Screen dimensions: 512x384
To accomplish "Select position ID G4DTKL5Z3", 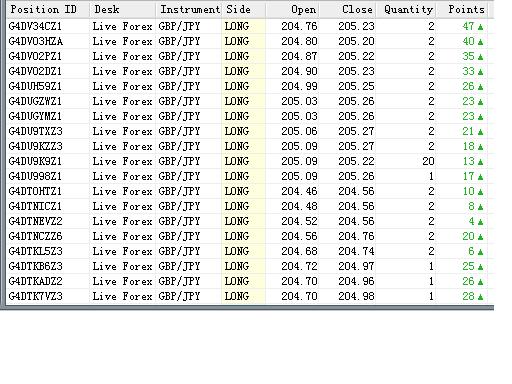I will [35, 251].
